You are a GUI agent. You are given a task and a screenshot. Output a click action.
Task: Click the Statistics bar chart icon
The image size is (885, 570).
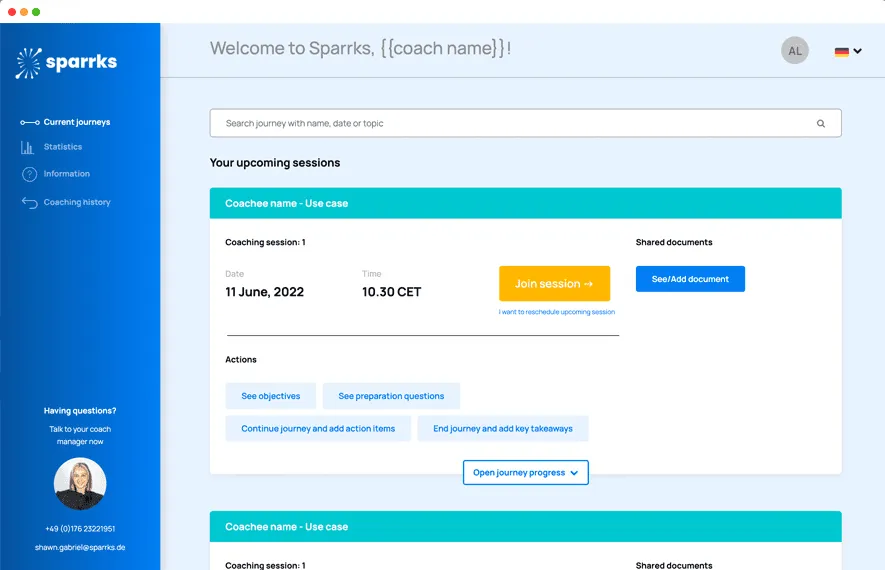[28, 148]
